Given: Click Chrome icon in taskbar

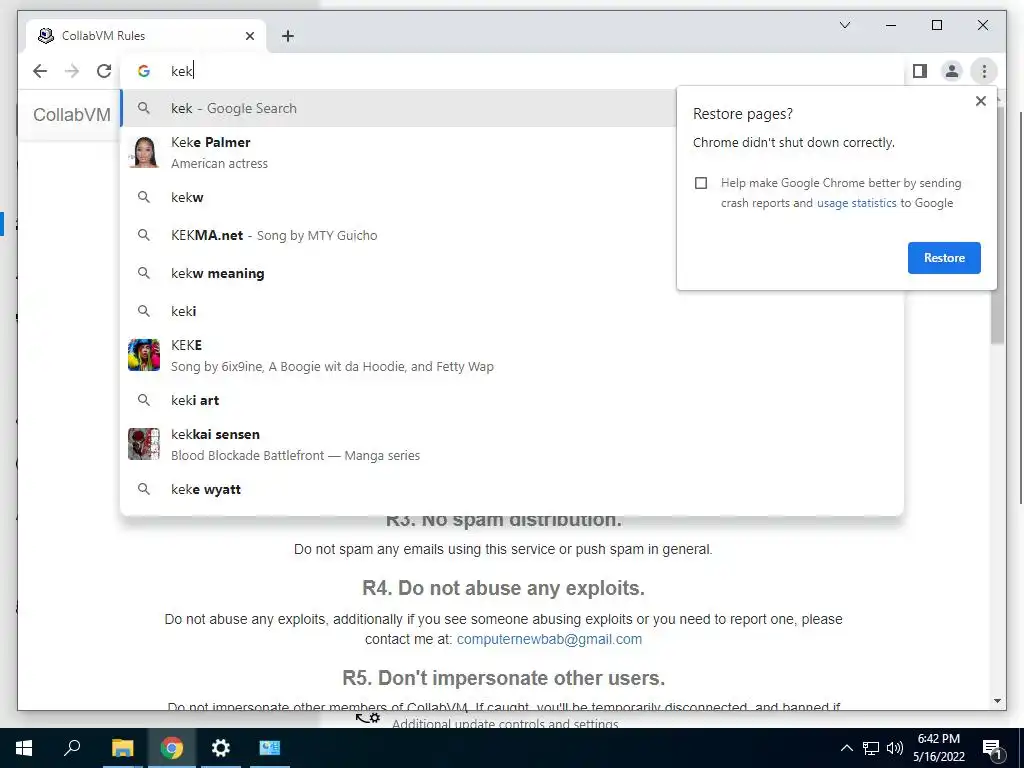Looking at the screenshot, I should tap(172, 748).
